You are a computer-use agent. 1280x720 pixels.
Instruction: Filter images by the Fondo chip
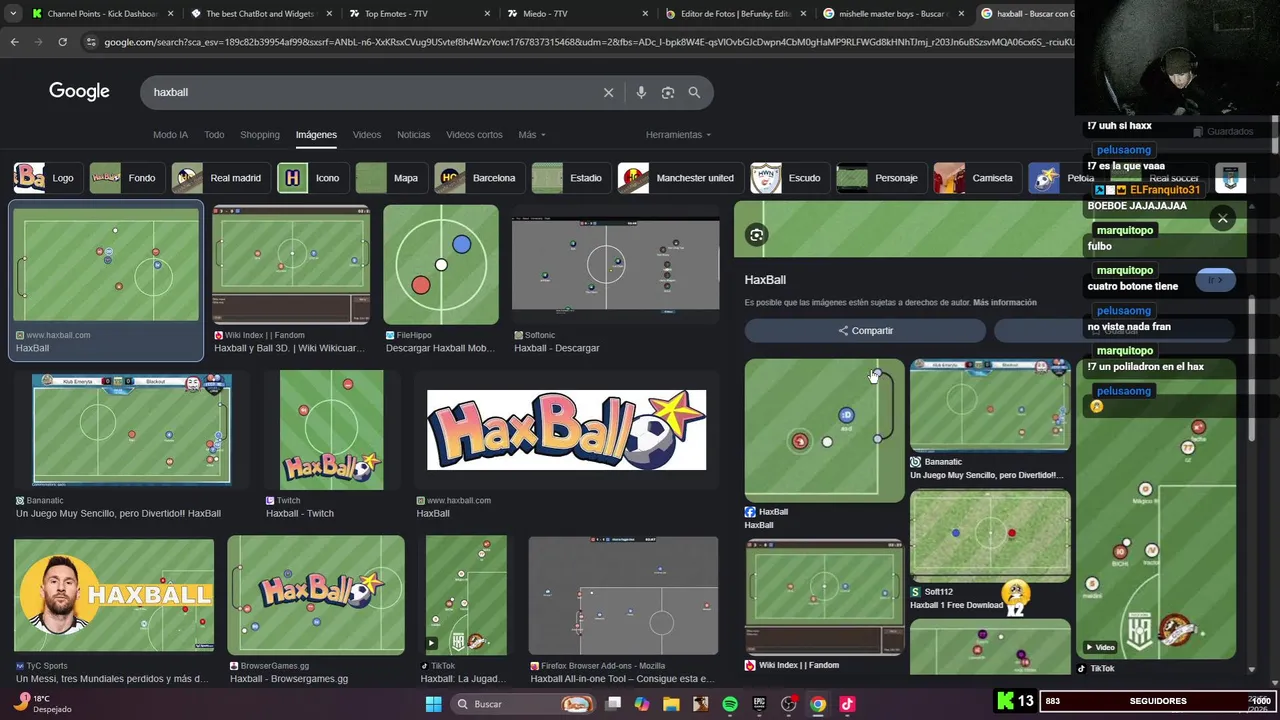[125, 178]
